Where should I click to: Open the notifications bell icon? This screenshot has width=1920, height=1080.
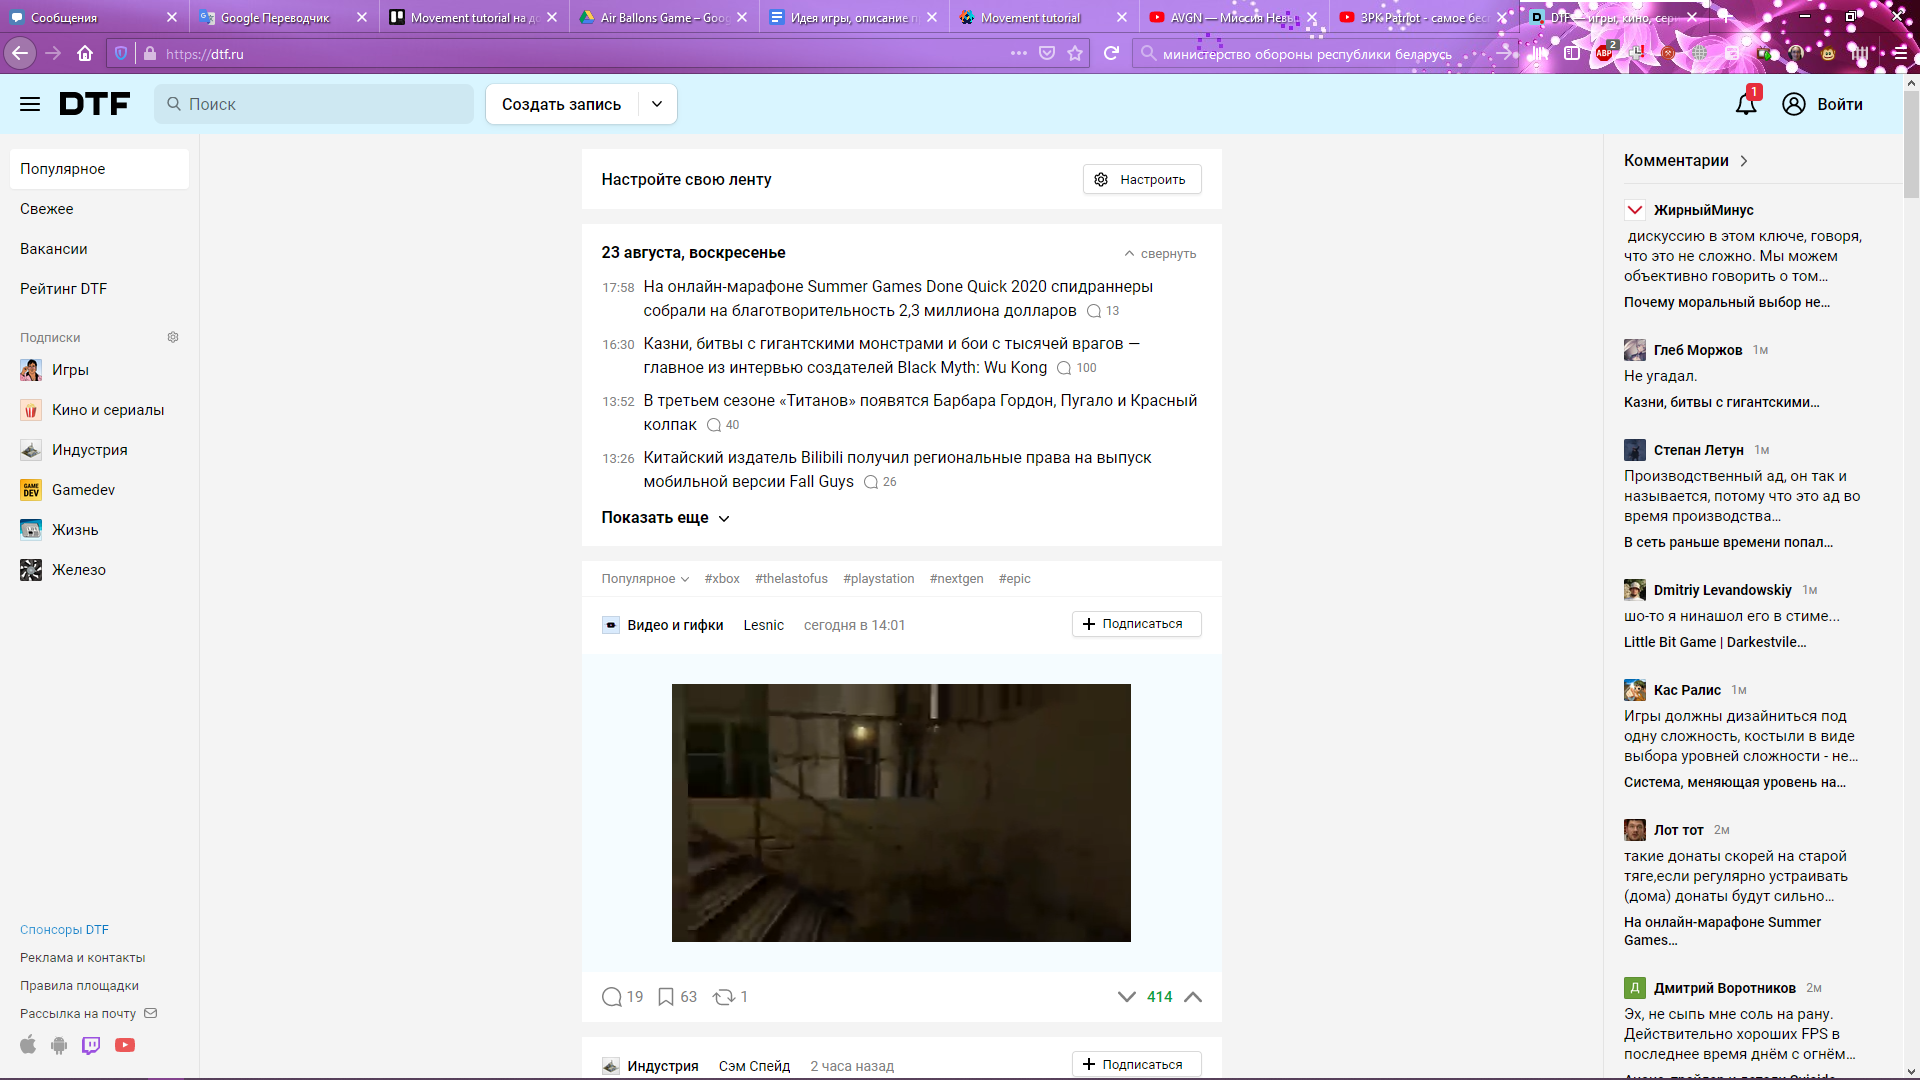1745,104
